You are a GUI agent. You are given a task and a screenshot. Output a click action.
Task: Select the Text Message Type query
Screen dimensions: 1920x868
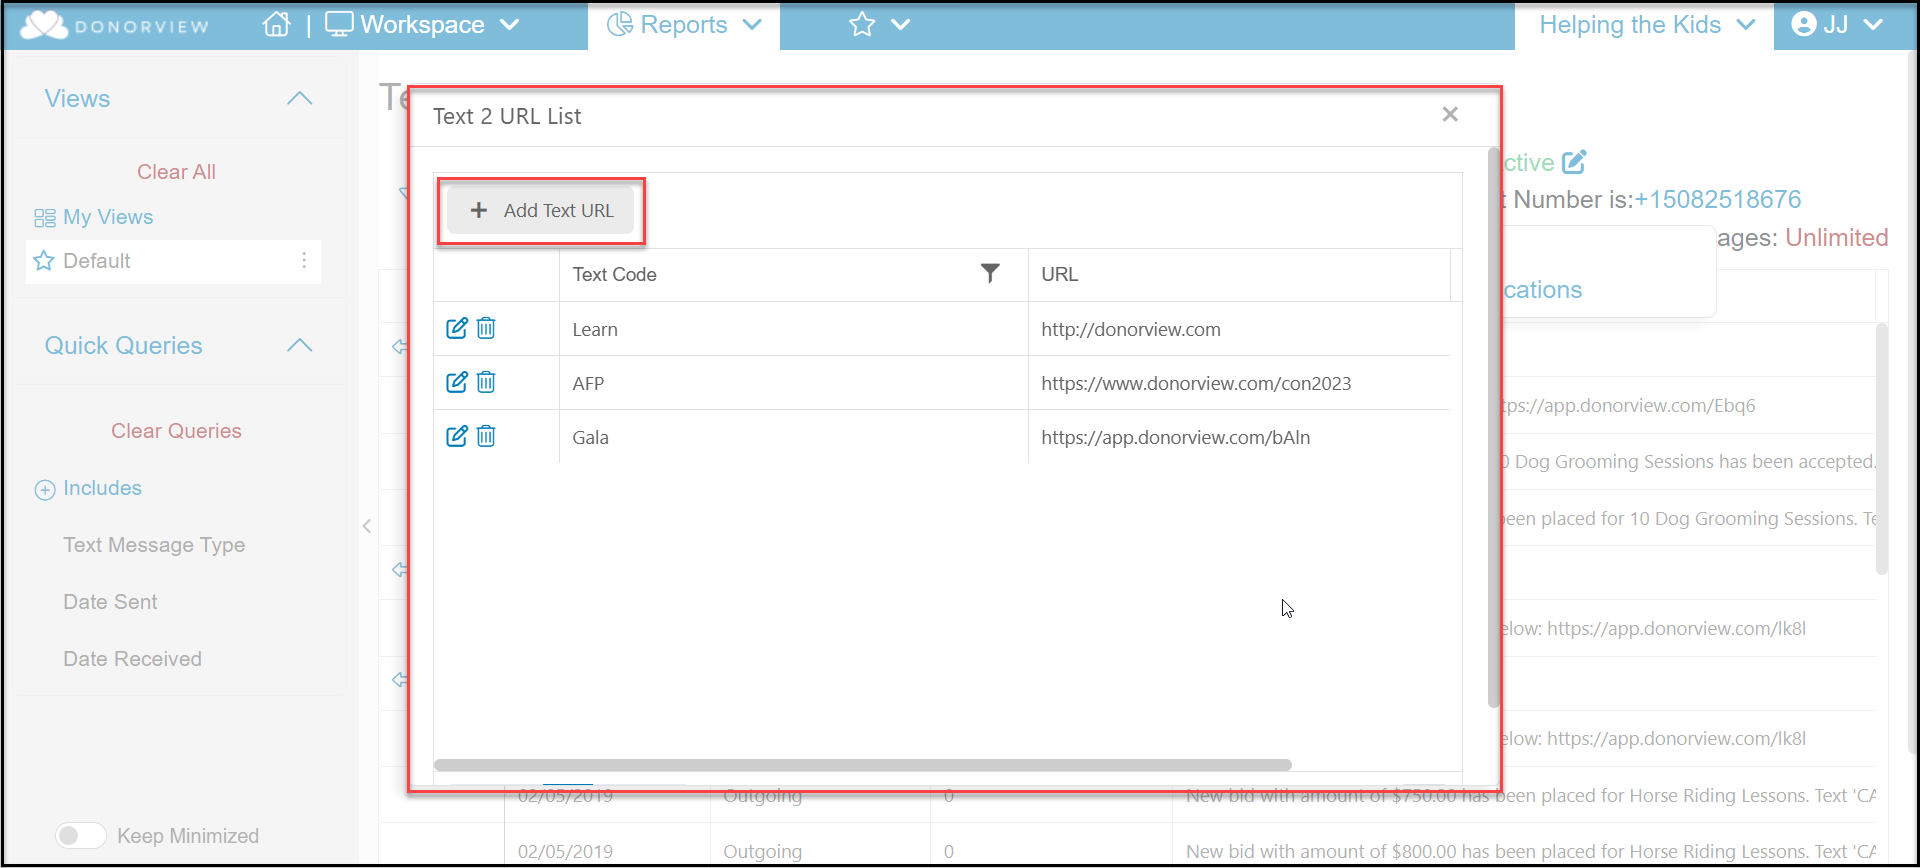coord(154,545)
